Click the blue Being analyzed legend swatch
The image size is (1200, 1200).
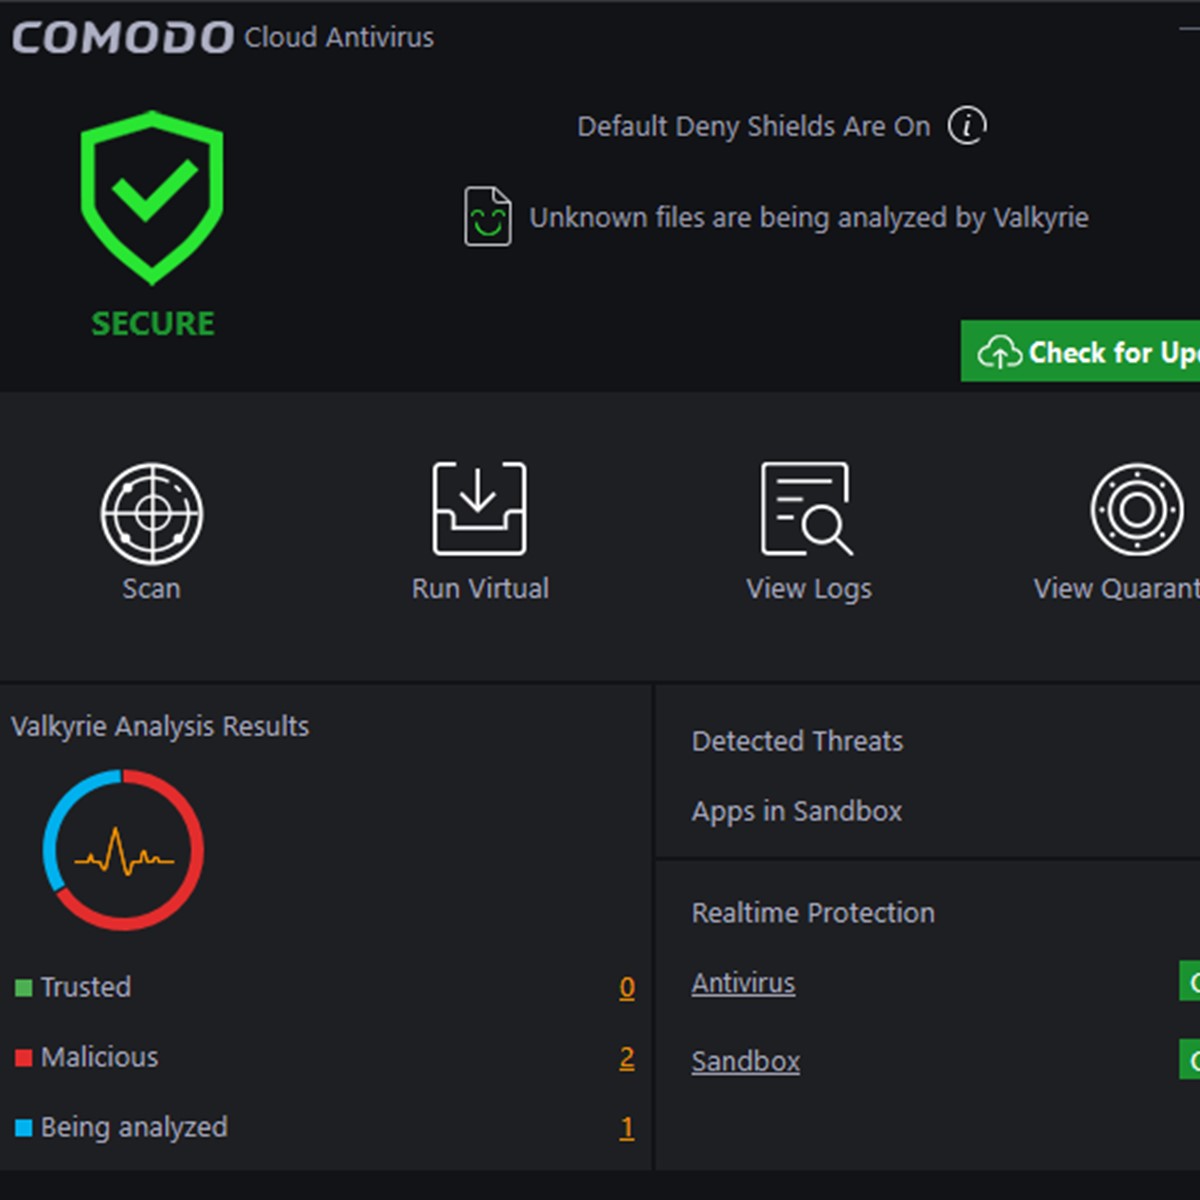[24, 1128]
